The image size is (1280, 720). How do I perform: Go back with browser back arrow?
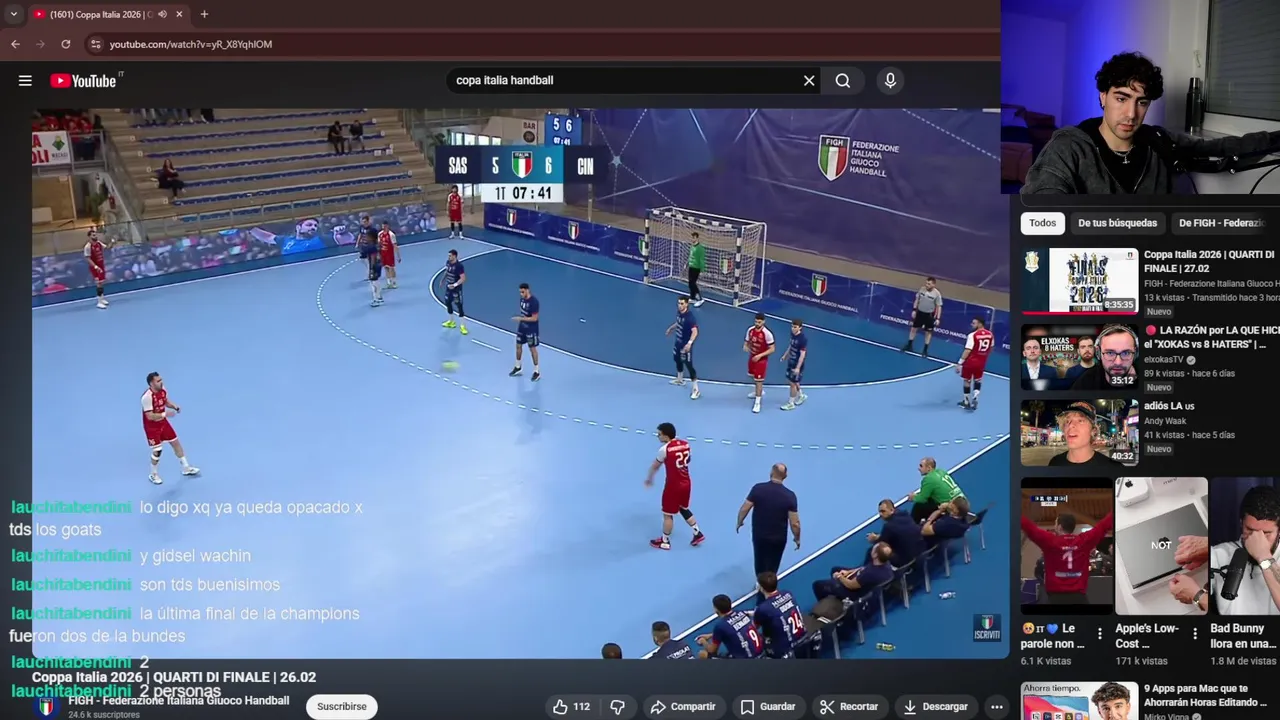15,44
